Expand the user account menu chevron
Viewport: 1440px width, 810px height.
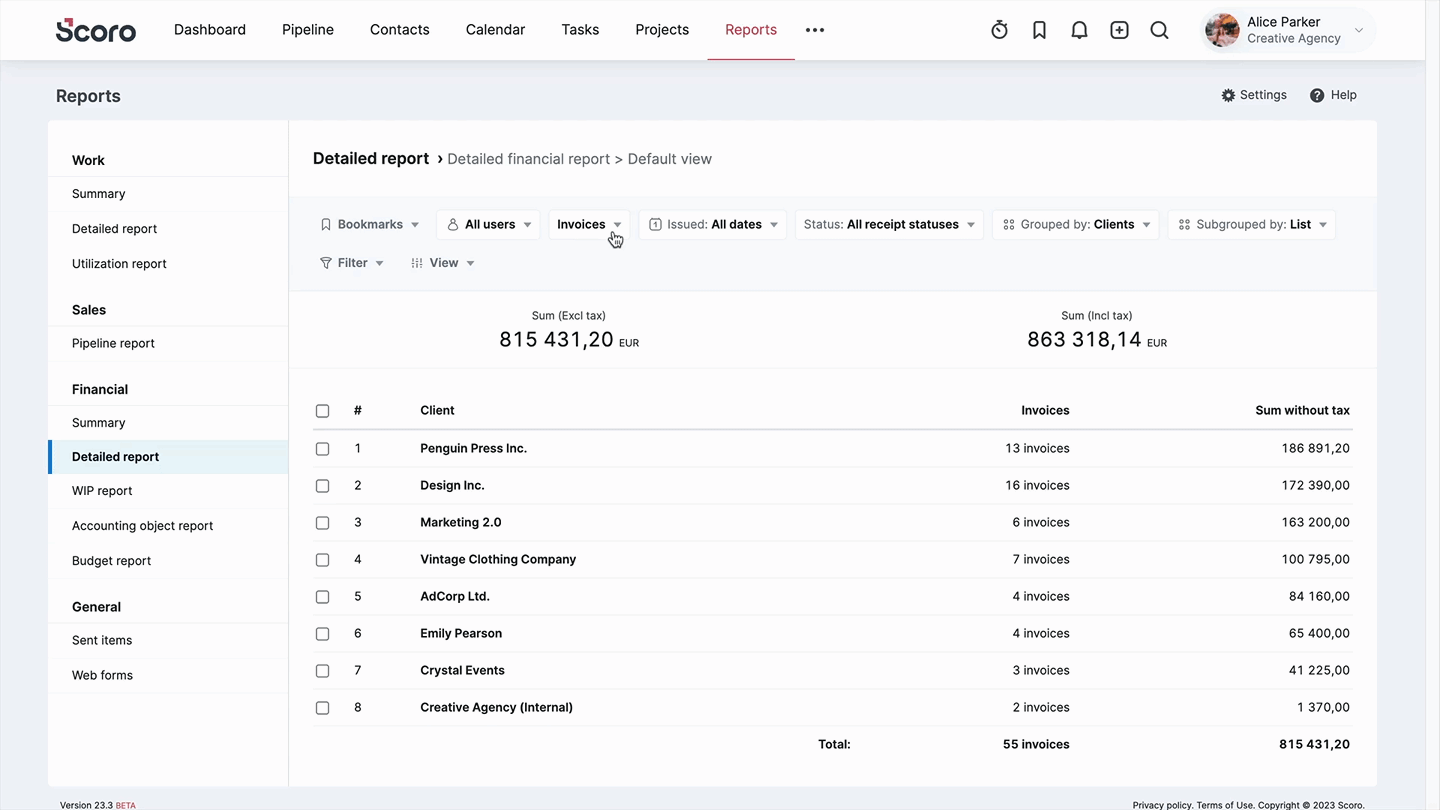[1359, 30]
